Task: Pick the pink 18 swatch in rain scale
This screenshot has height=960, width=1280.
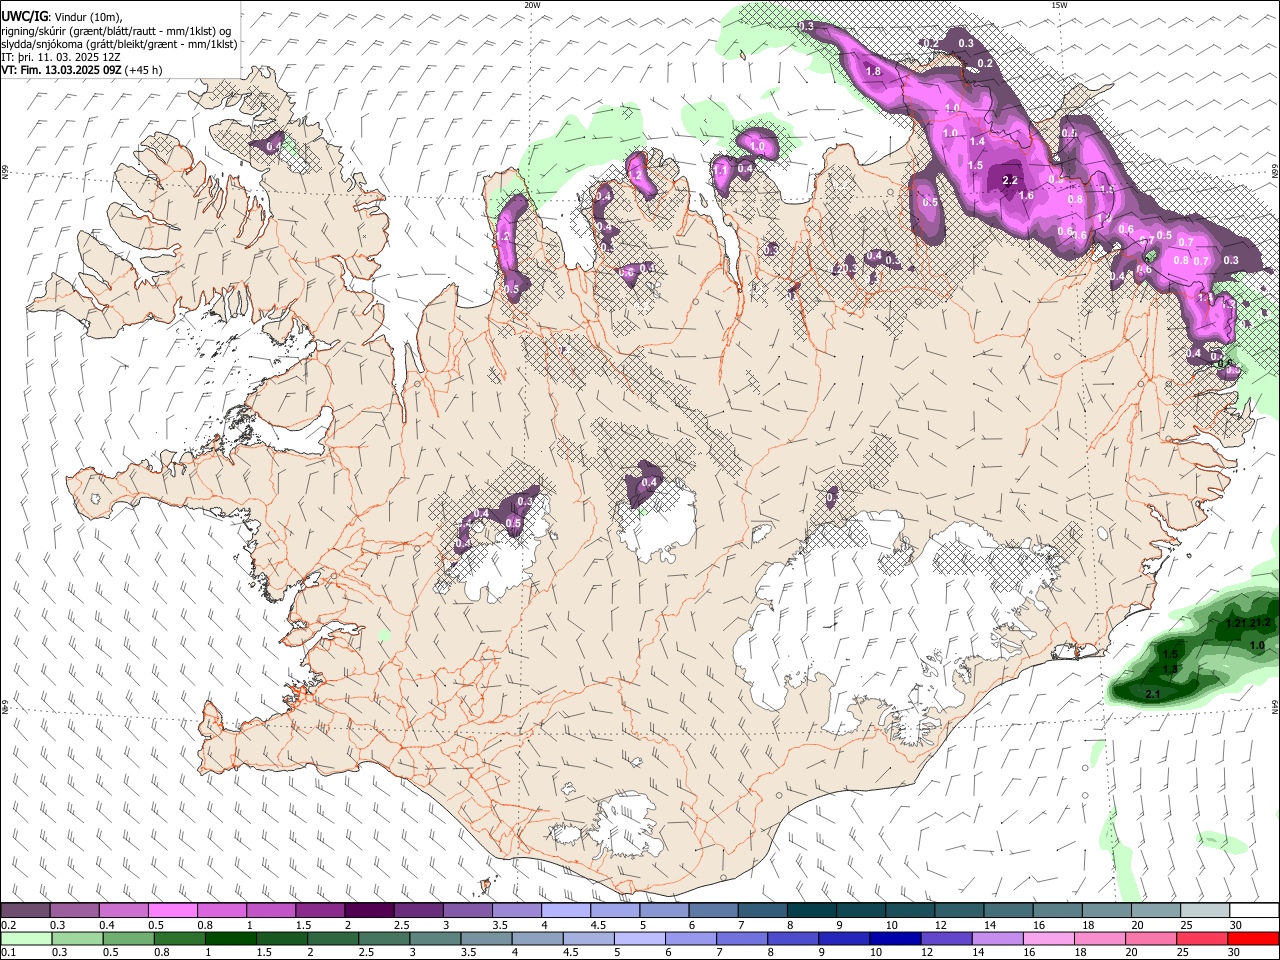Action: click(x=1100, y=939)
